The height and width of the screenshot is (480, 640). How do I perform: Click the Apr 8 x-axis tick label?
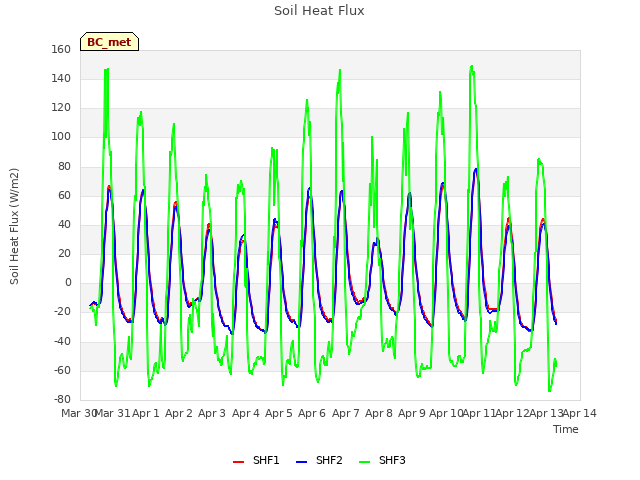click(379, 413)
